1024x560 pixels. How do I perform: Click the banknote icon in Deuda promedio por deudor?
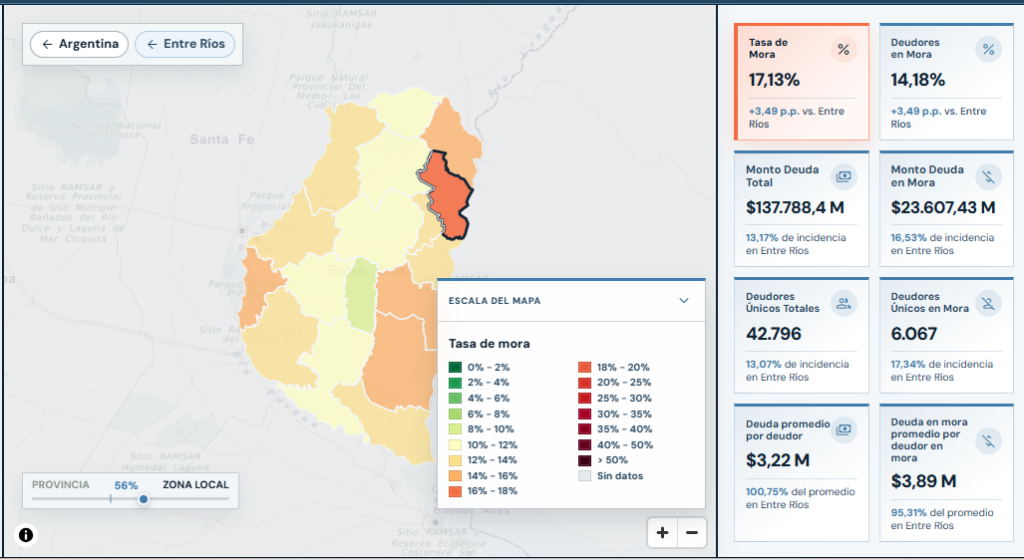(844, 429)
